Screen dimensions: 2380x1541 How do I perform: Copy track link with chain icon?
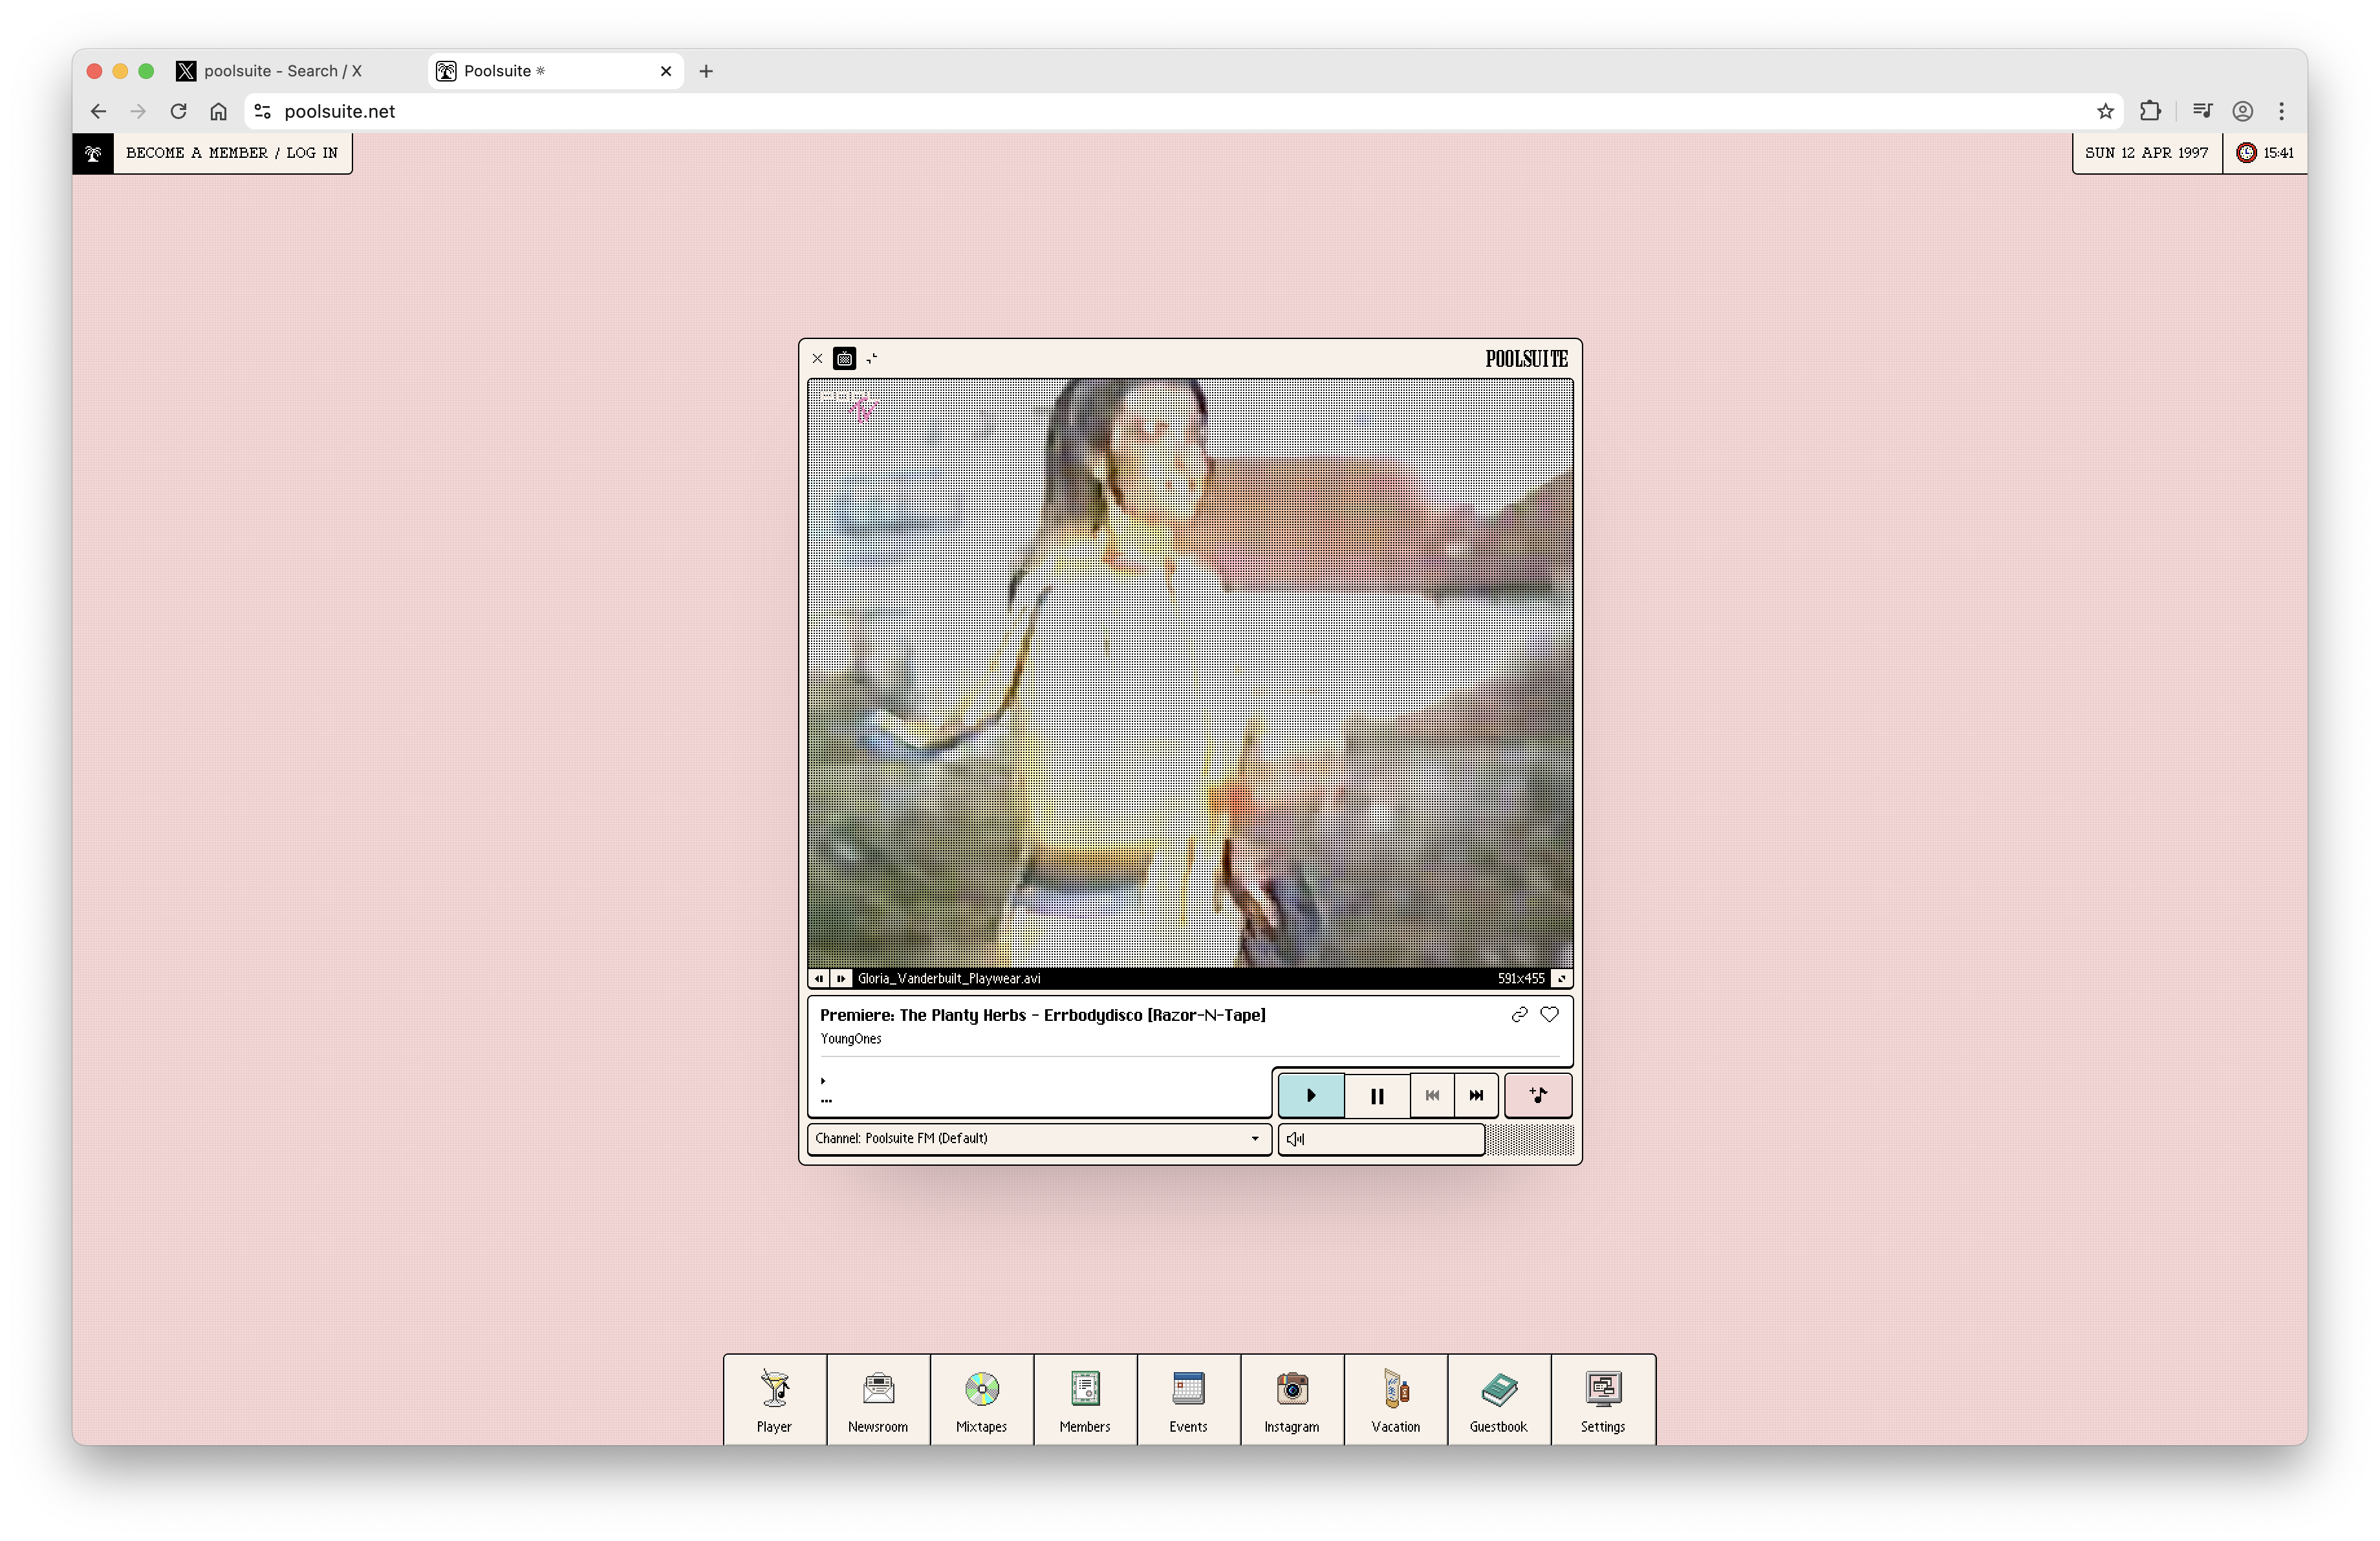1519,1014
